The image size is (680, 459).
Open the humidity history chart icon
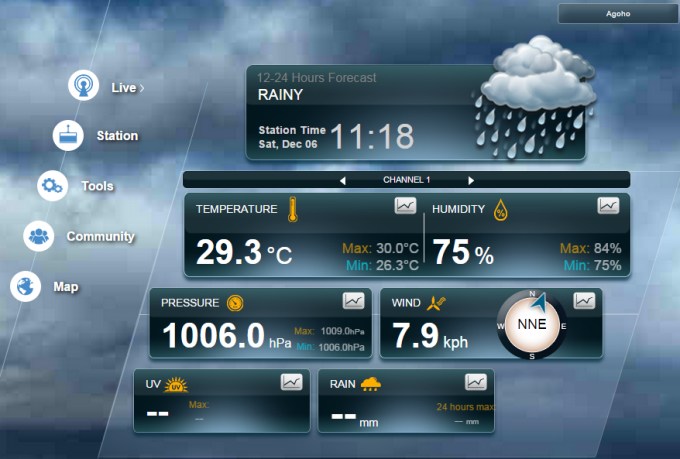pos(608,206)
